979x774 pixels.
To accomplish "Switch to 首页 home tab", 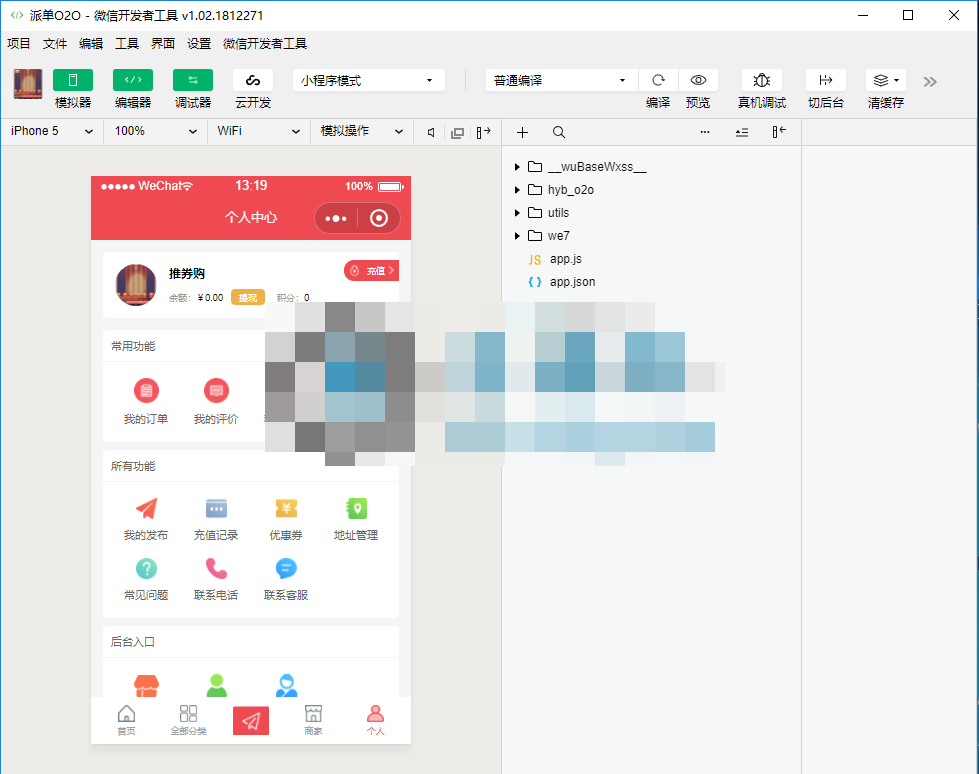I will pyautogui.click(x=126, y=720).
